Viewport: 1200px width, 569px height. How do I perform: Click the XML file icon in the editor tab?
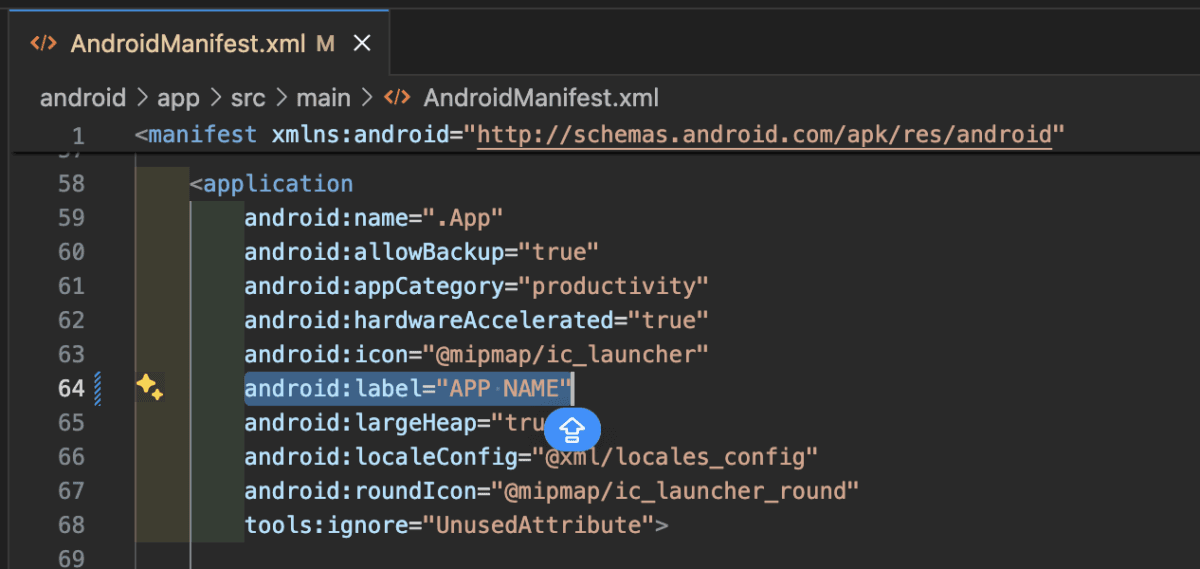(43, 43)
